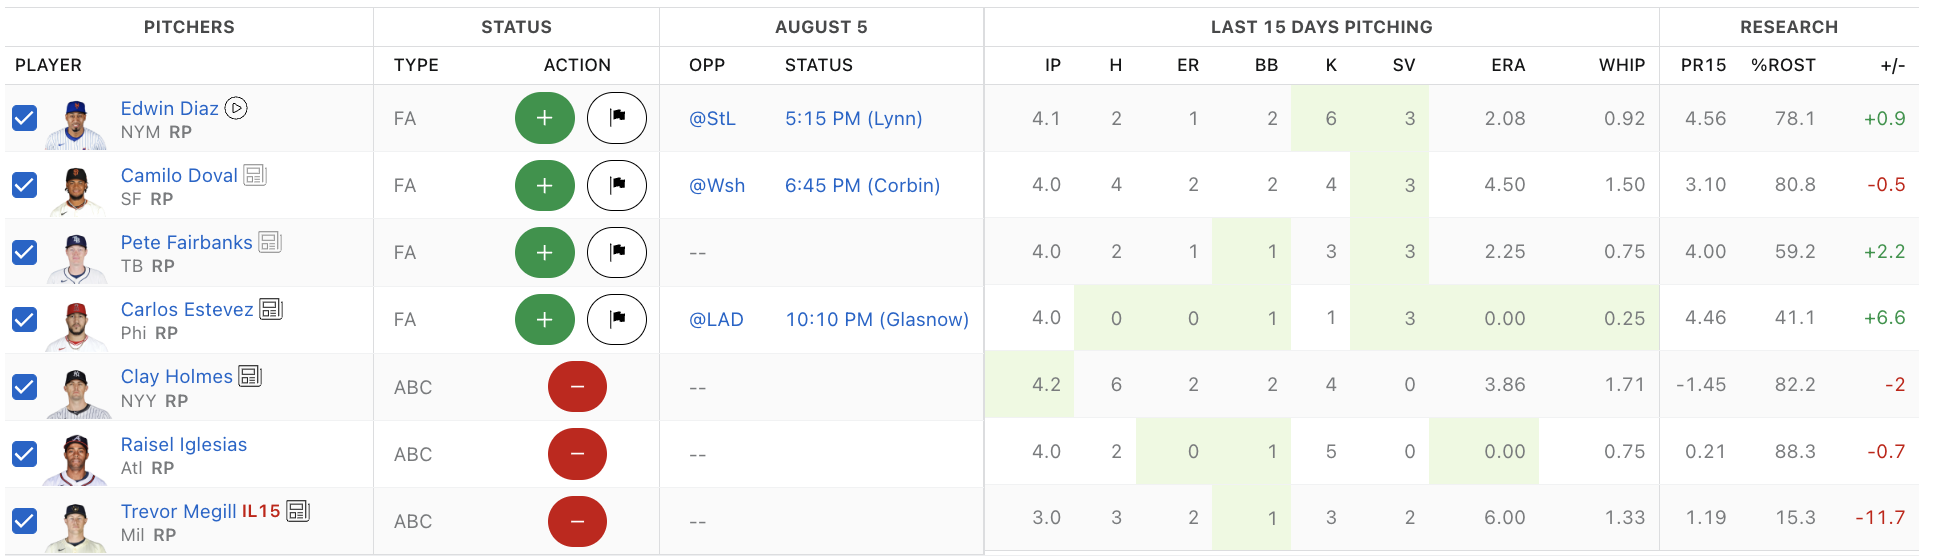This screenshot has width=1934, height=560.
Task: Add Edwin Diaz with green plus button
Action: (x=544, y=118)
